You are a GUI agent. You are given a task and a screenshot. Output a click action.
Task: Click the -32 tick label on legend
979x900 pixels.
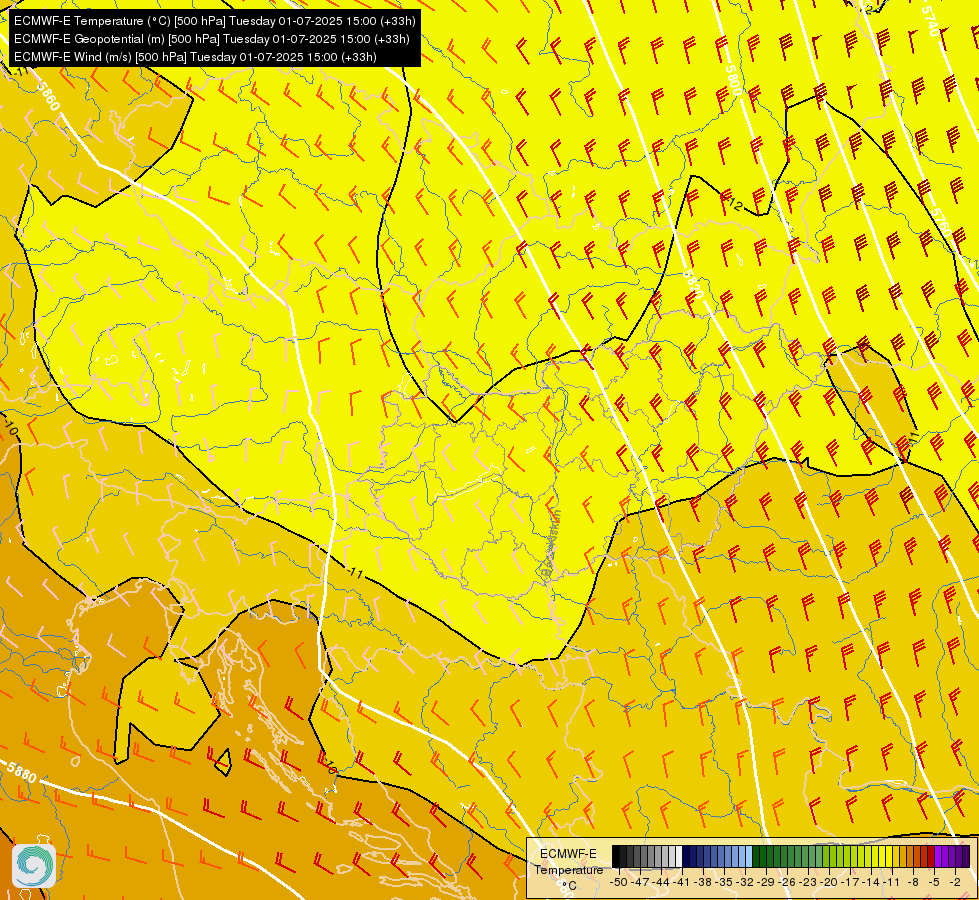(745, 883)
